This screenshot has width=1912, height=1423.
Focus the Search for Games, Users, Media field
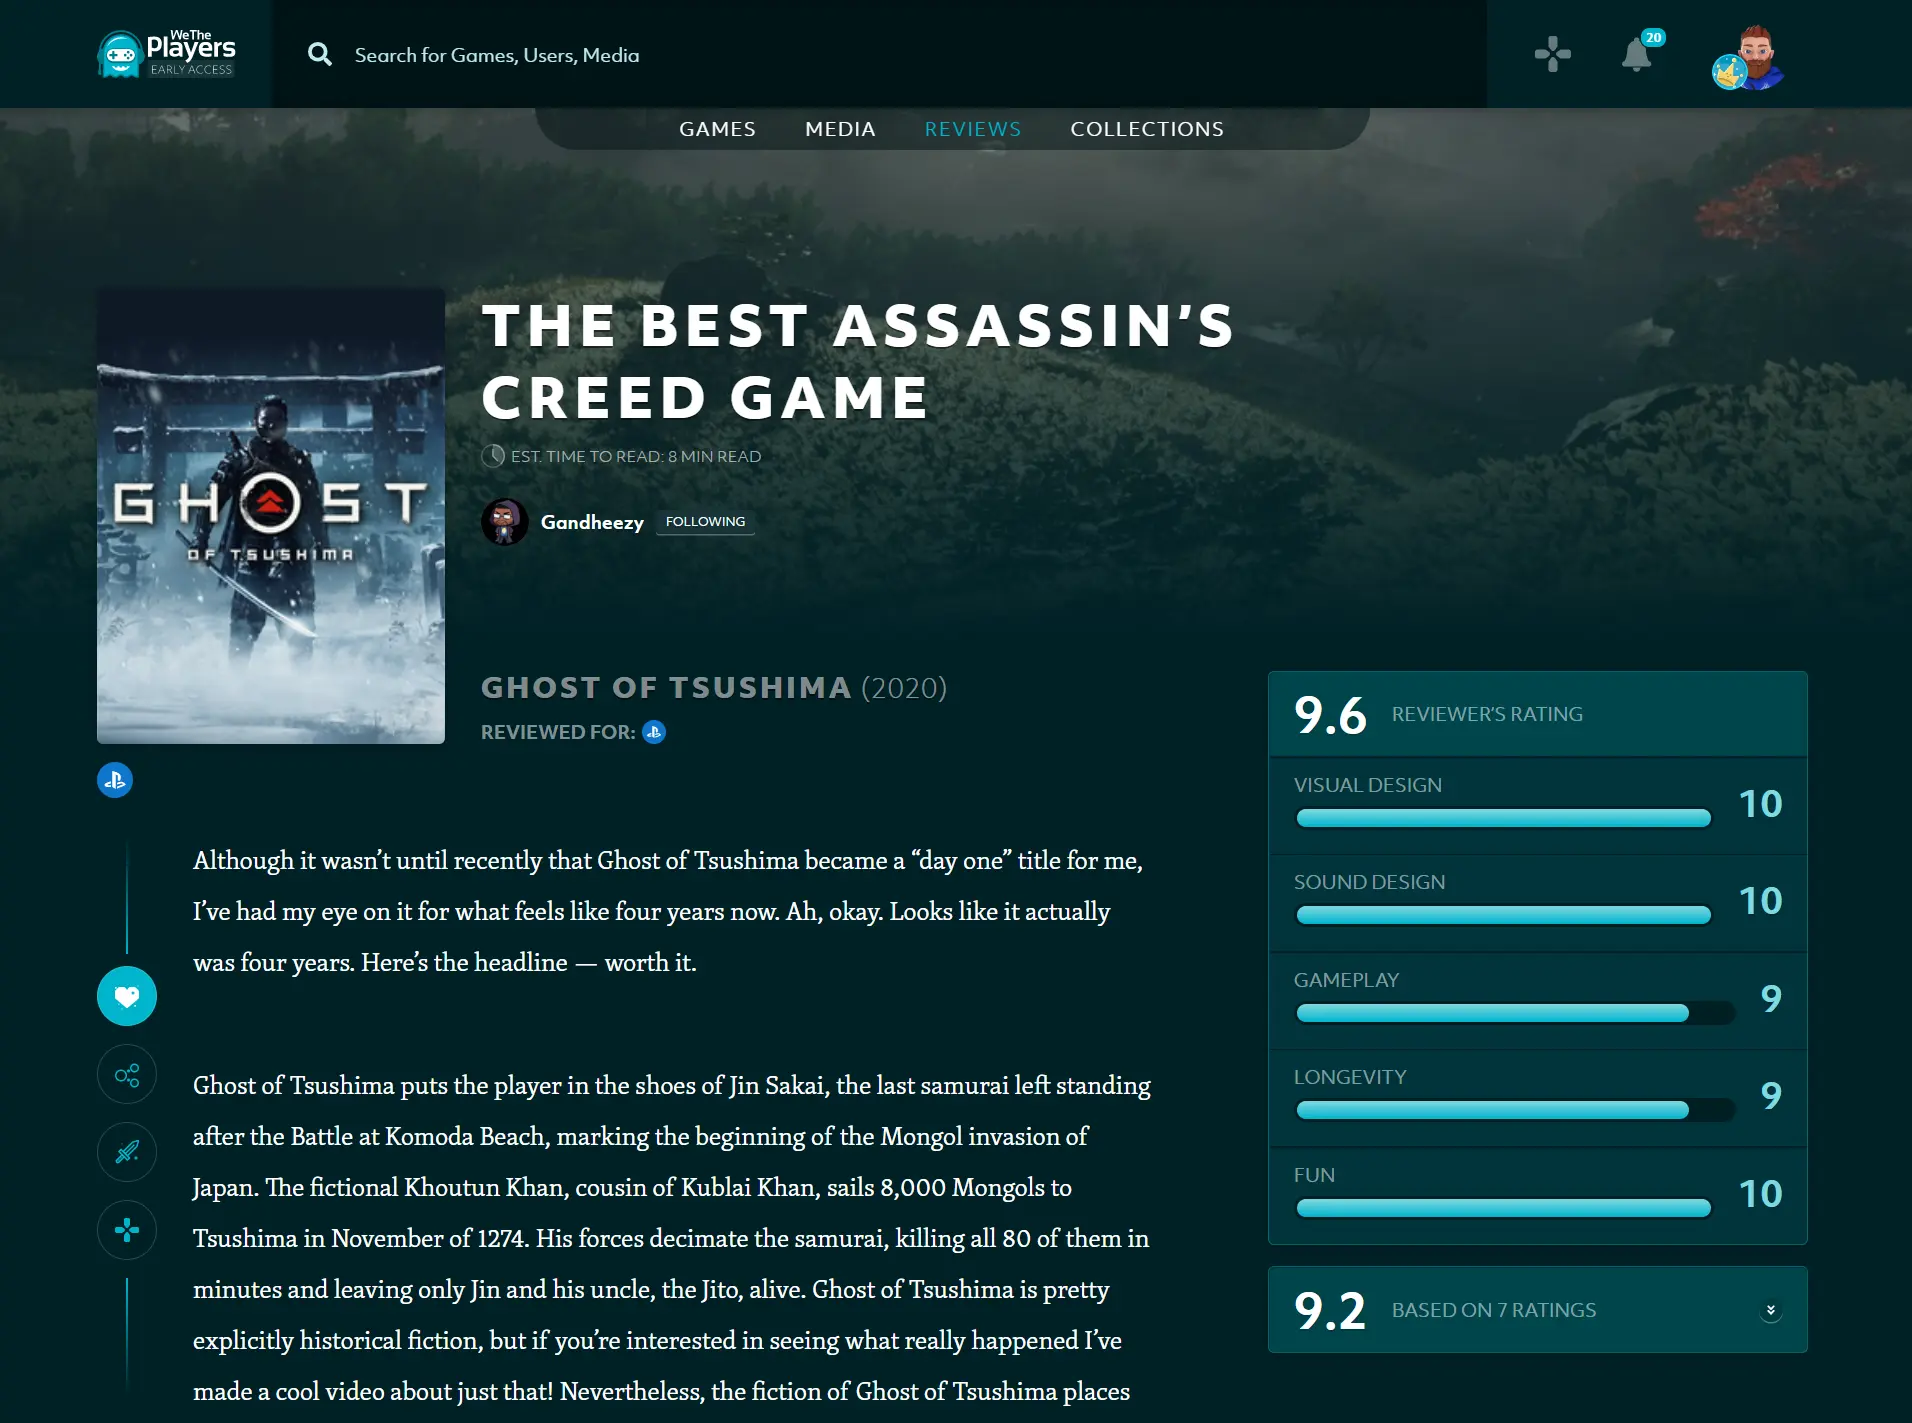pos(880,54)
